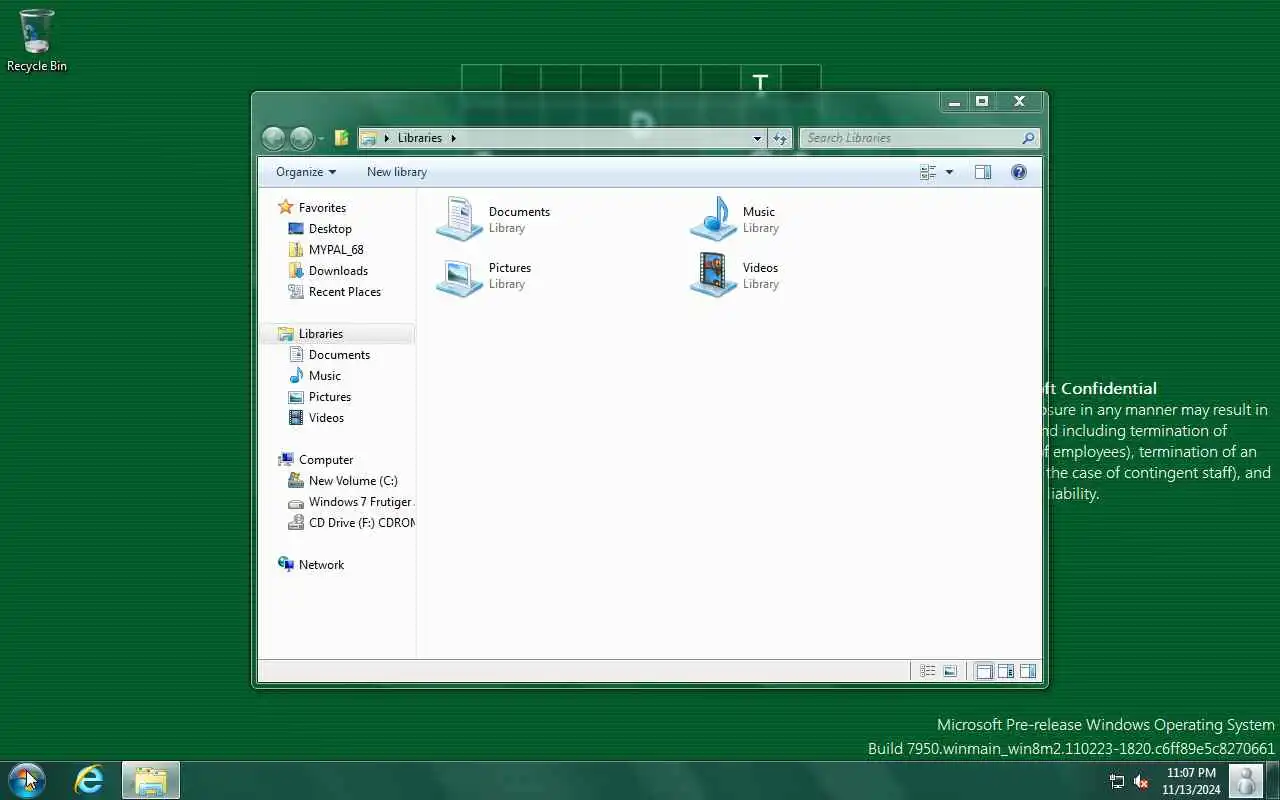The height and width of the screenshot is (800, 1280).
Task: Click Windows Explorer taskbar button
Action: pos(151,780)
